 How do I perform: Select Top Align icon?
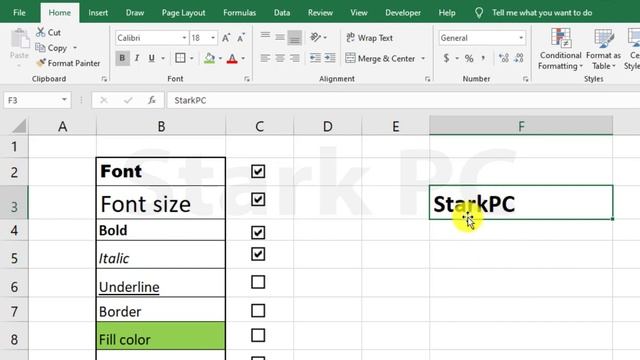pyautogui.click(x=265, y=37)
